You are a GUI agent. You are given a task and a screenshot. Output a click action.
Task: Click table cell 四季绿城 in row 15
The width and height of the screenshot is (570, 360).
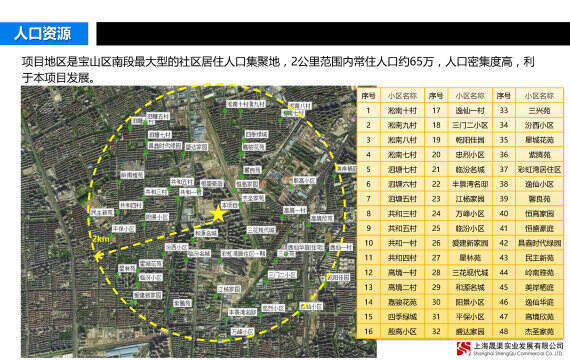402,317
